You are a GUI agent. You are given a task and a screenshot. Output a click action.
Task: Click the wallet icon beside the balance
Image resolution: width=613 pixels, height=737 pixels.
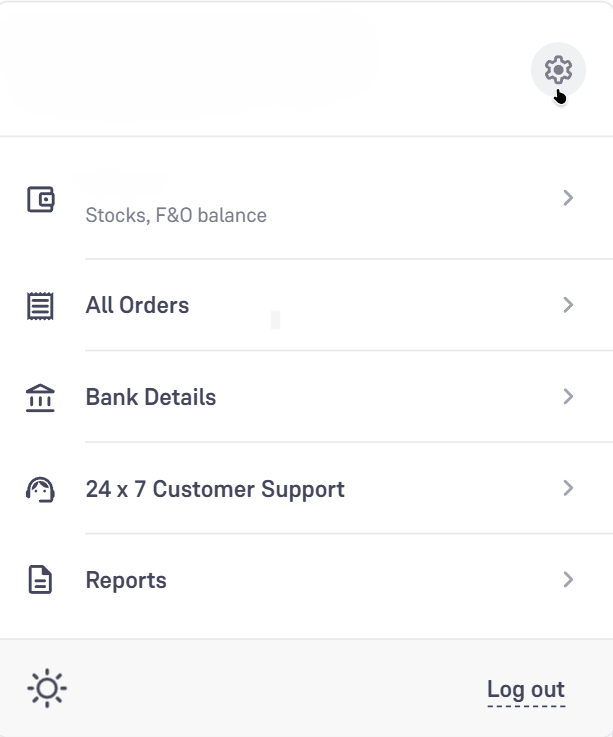pyautogui.click(x=40, y=198)
